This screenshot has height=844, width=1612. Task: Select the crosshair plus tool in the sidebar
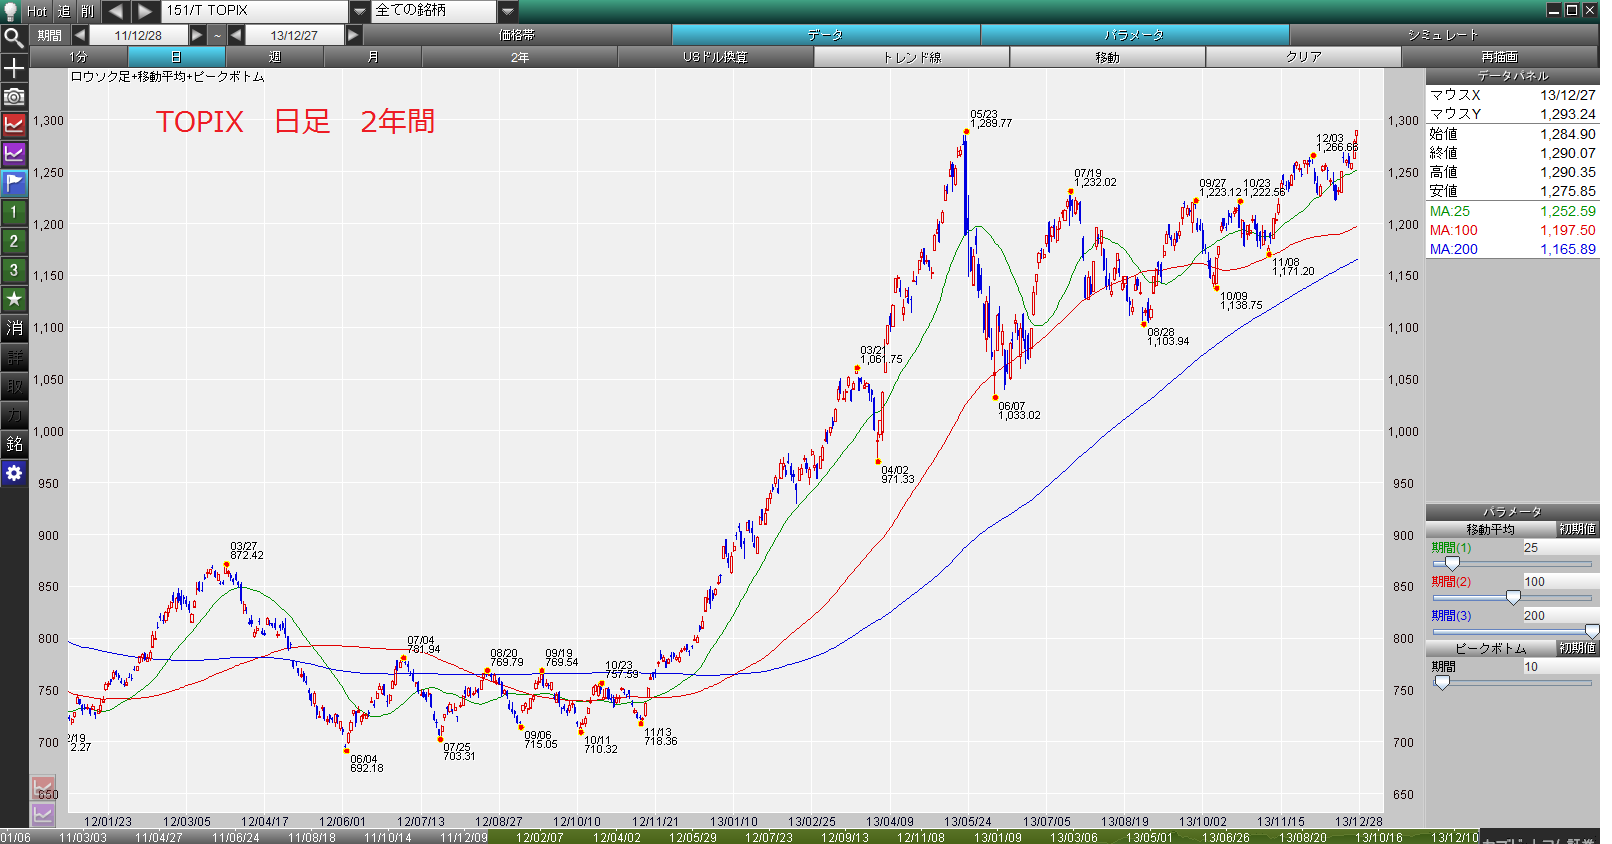(14, 68)
